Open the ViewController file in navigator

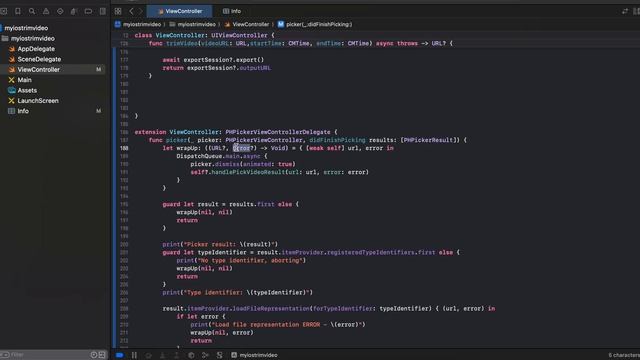[38, 69]
